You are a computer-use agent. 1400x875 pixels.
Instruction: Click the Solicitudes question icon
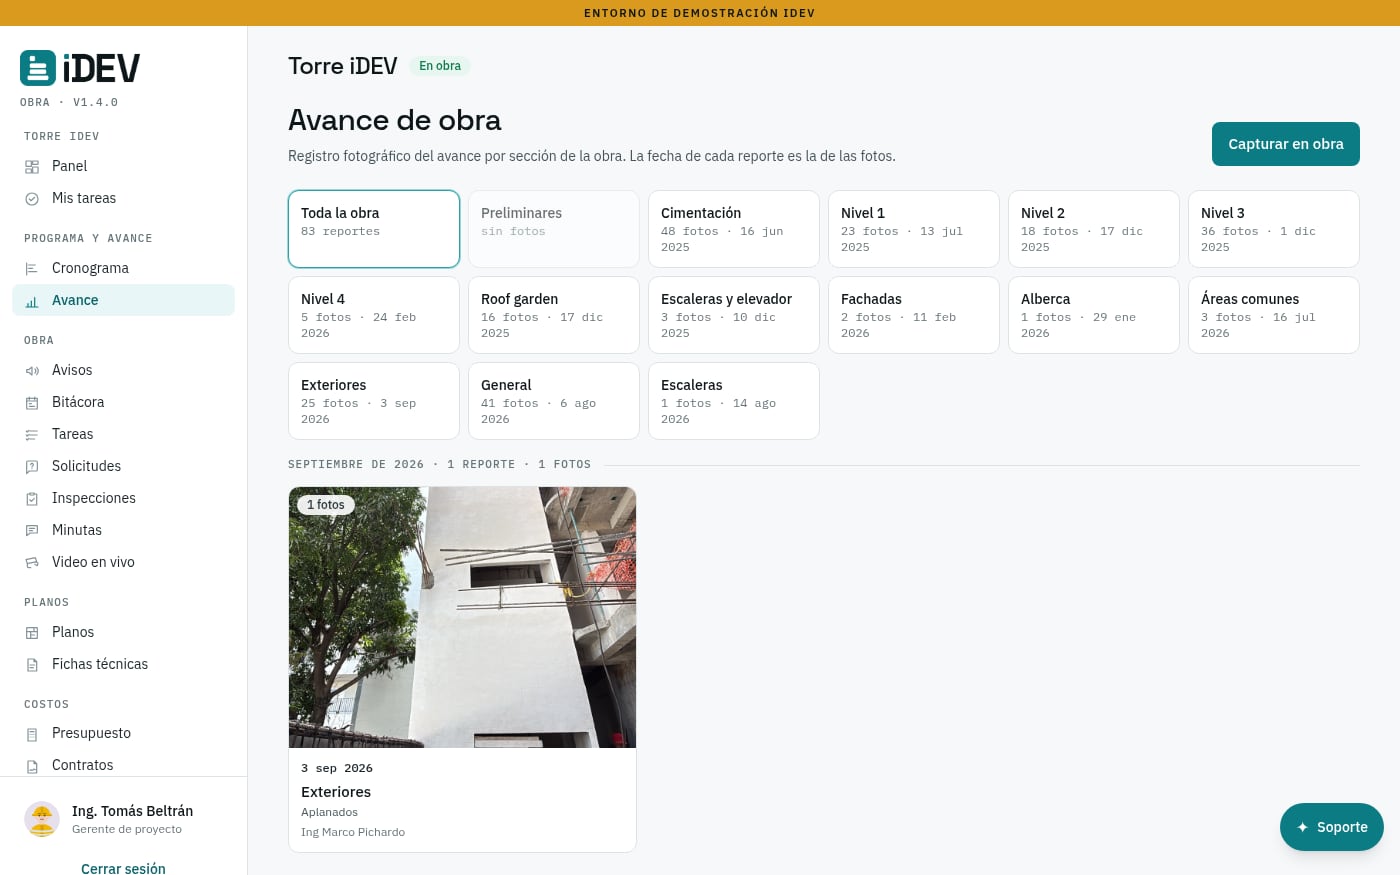click(x=32, y=467)
